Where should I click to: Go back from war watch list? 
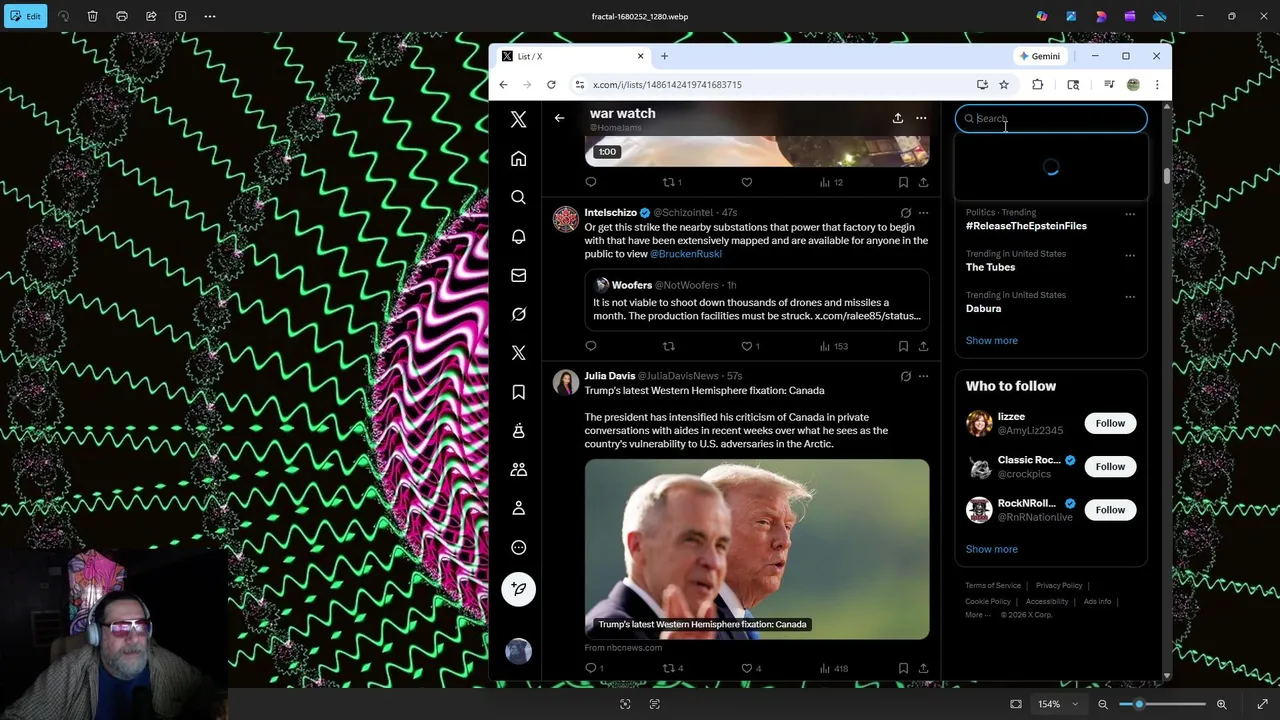coord(559,118)
